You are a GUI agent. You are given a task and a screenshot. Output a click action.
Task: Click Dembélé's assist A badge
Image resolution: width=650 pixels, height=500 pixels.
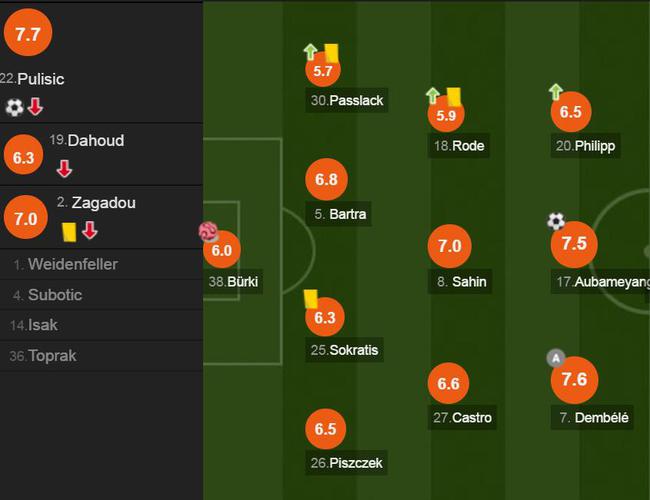[x=555, y=358]
